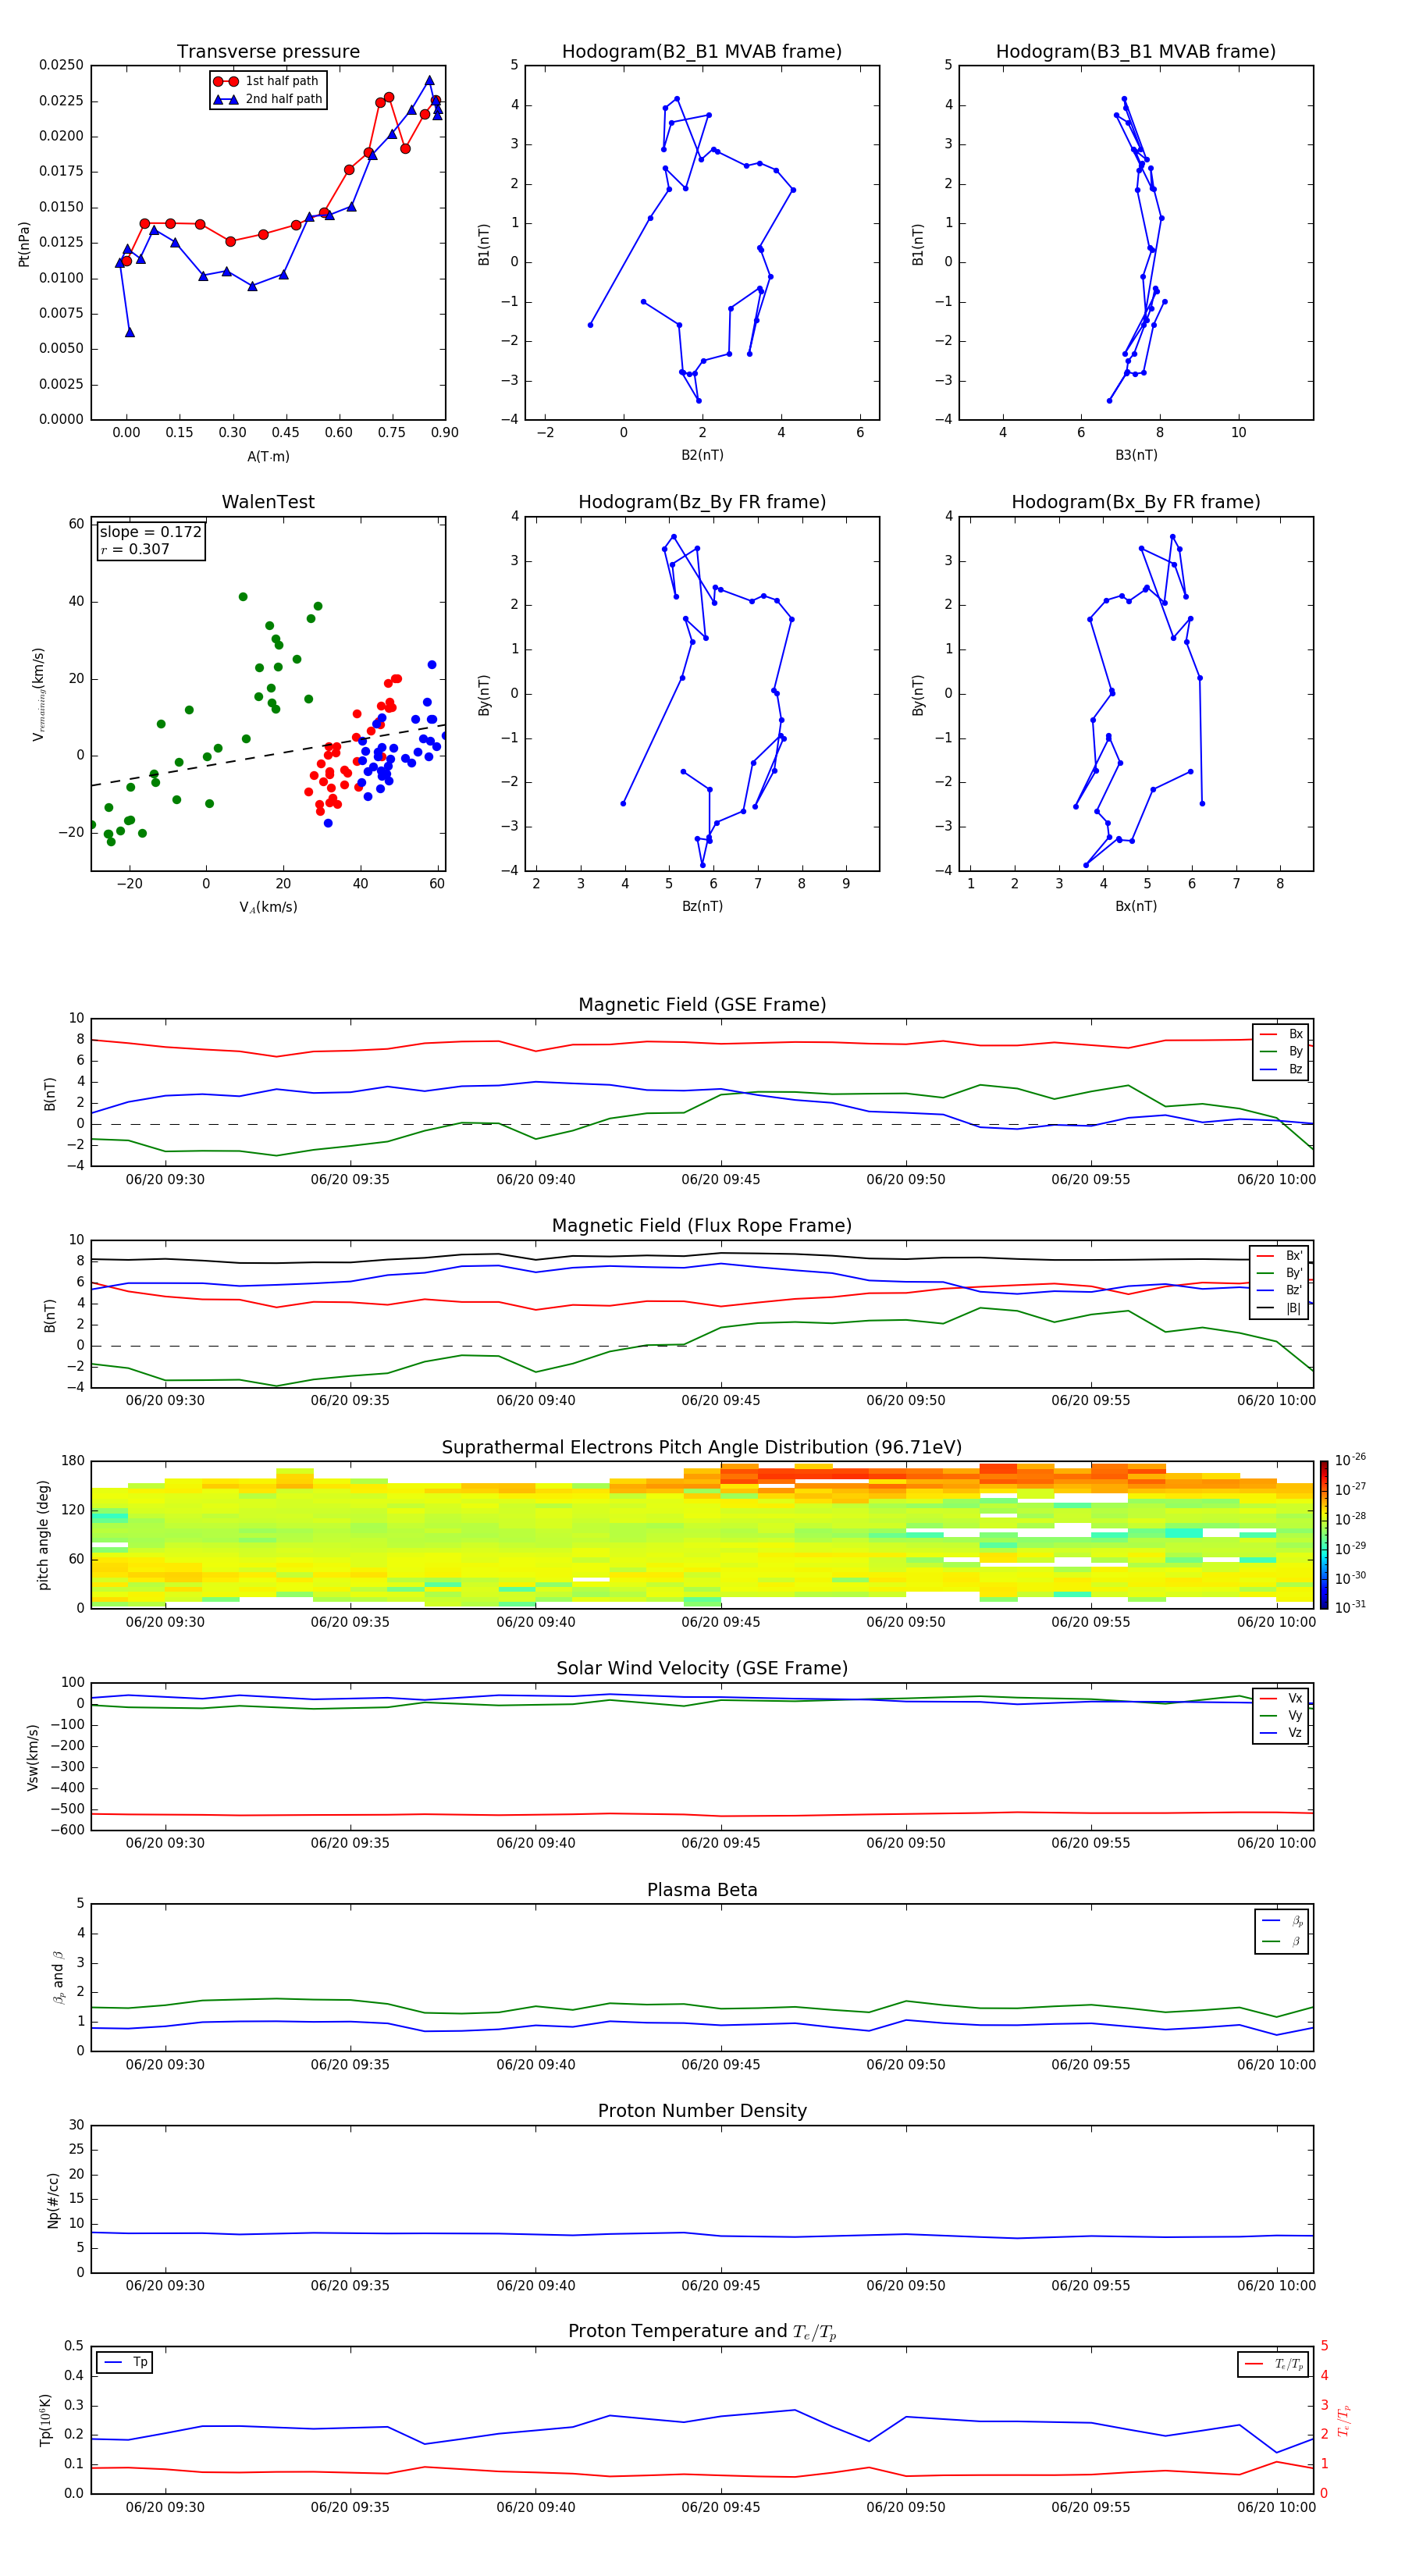Click the Vz legend entry
The width and height of the screenshot is (1405, 2576).
click(x=1281, y=1733)
